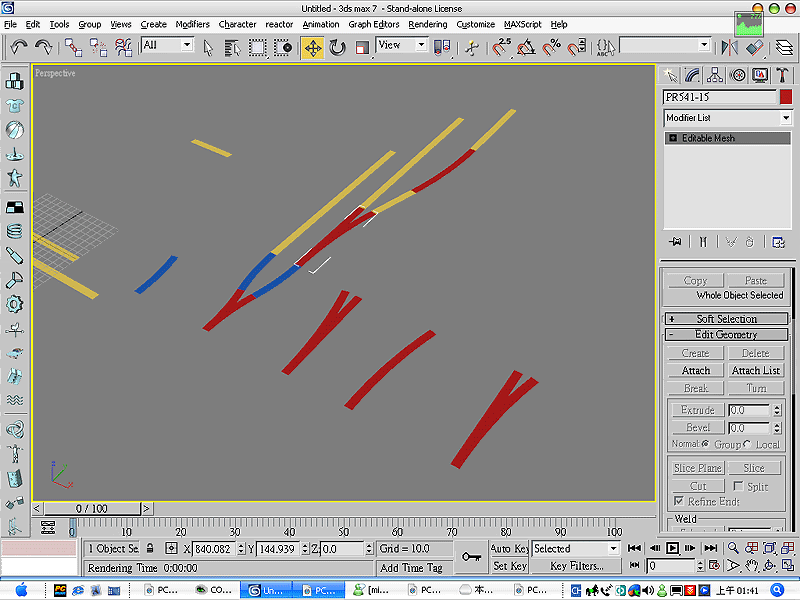Click the Set Key button

[x=509, y=566]
